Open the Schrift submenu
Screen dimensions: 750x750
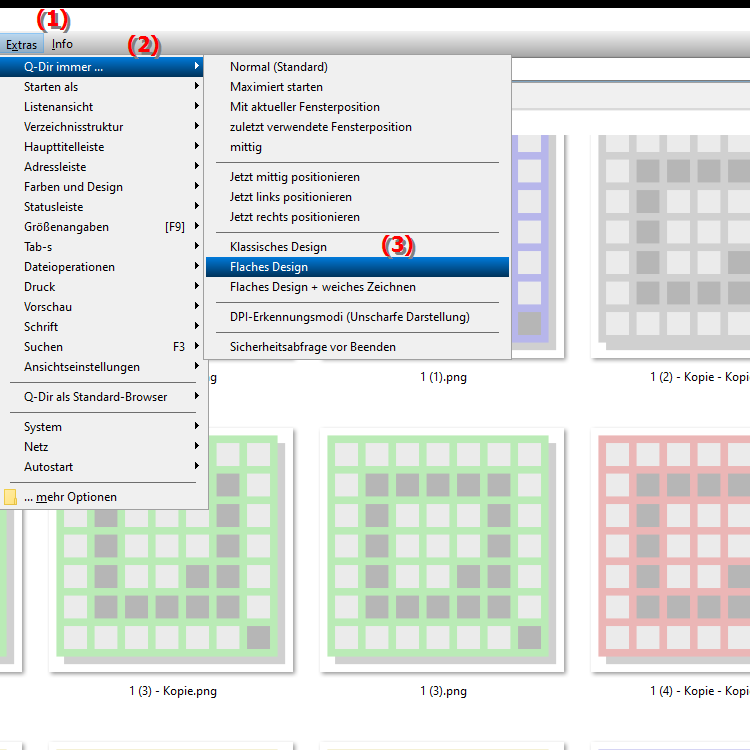tap(102, 327)
